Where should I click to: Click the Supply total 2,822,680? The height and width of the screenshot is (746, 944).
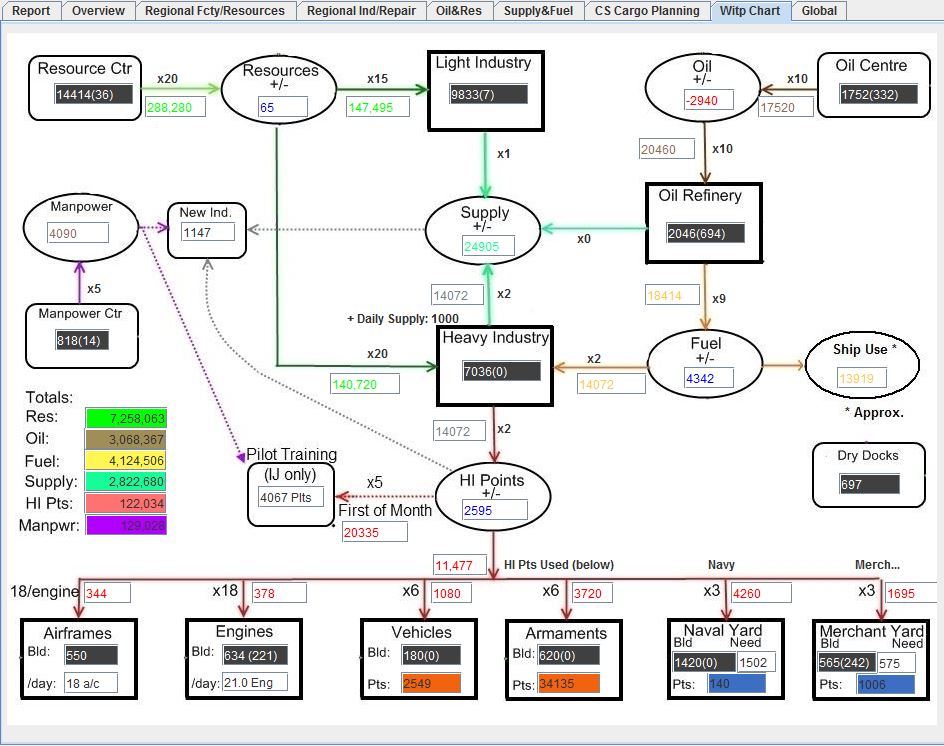(x=126, y=482)
